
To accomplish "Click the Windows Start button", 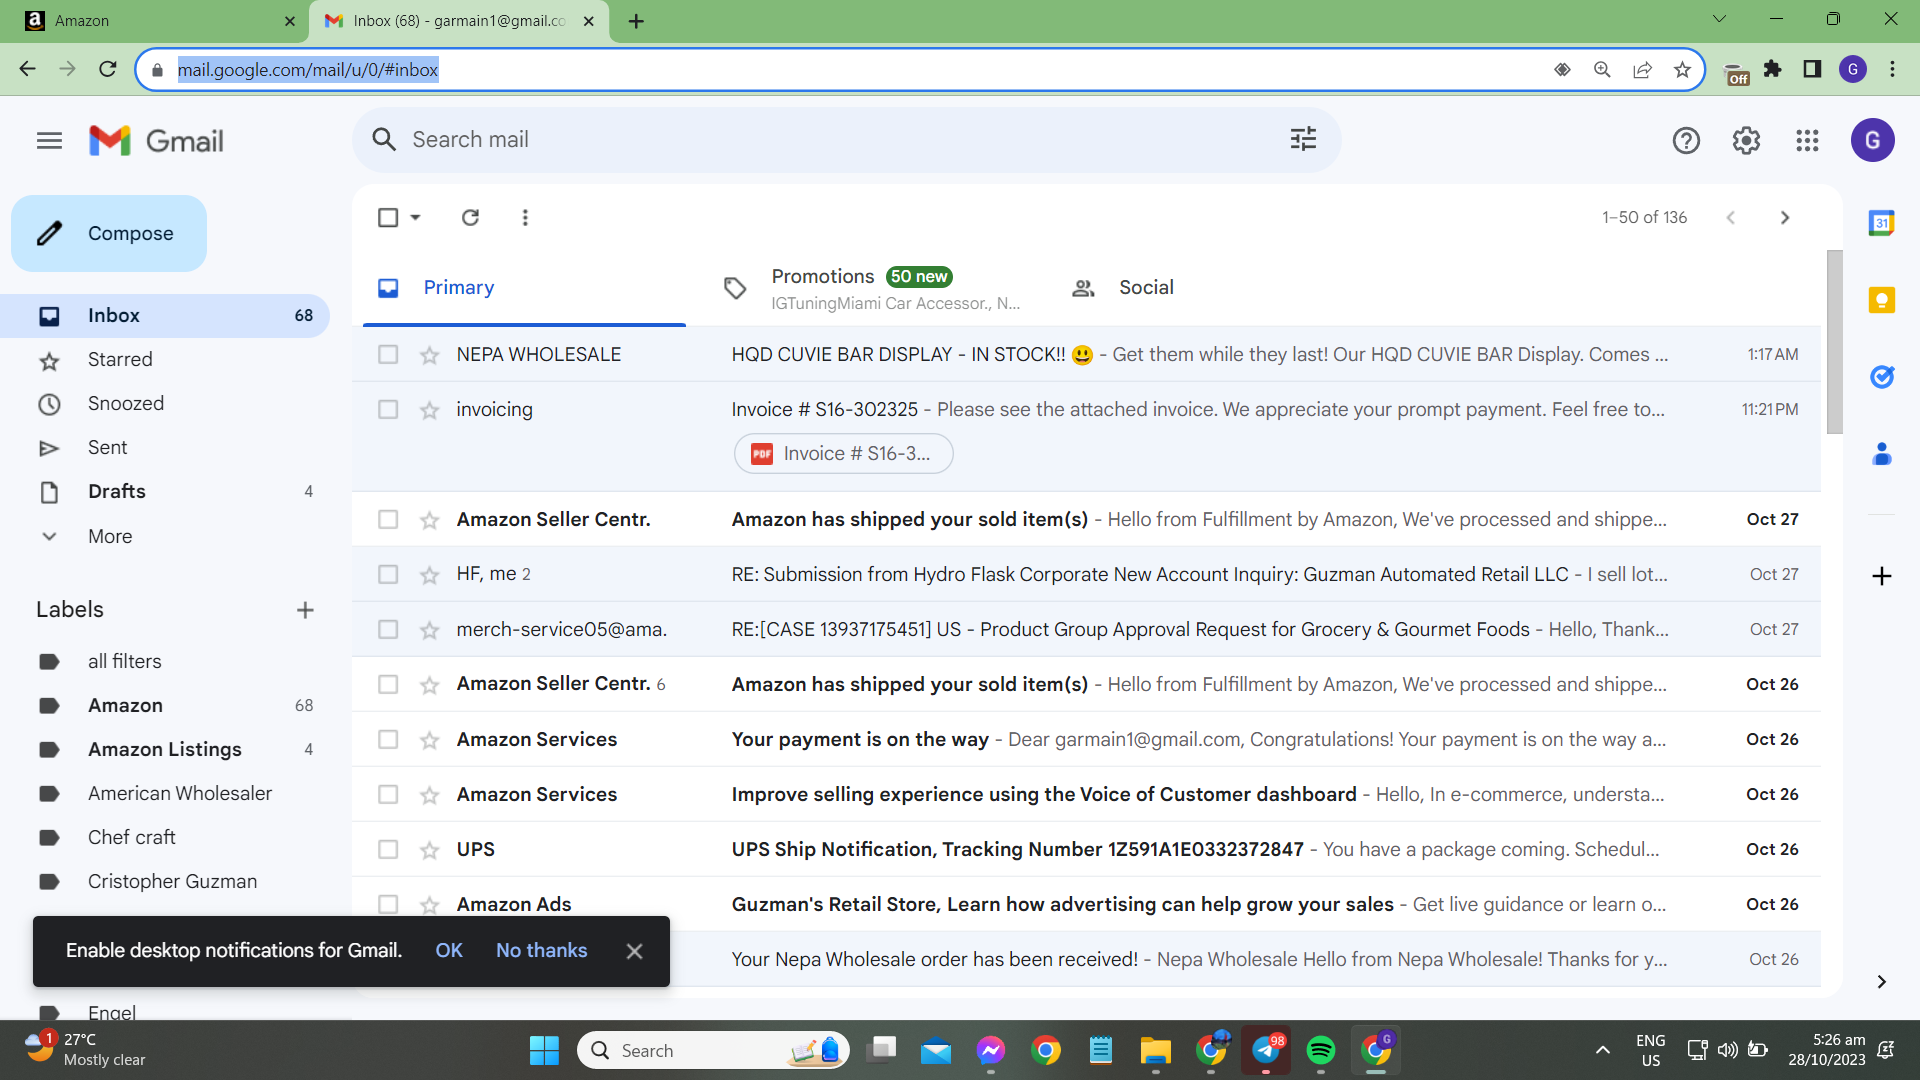I will pyautogui.click(x=544, y=1050).
